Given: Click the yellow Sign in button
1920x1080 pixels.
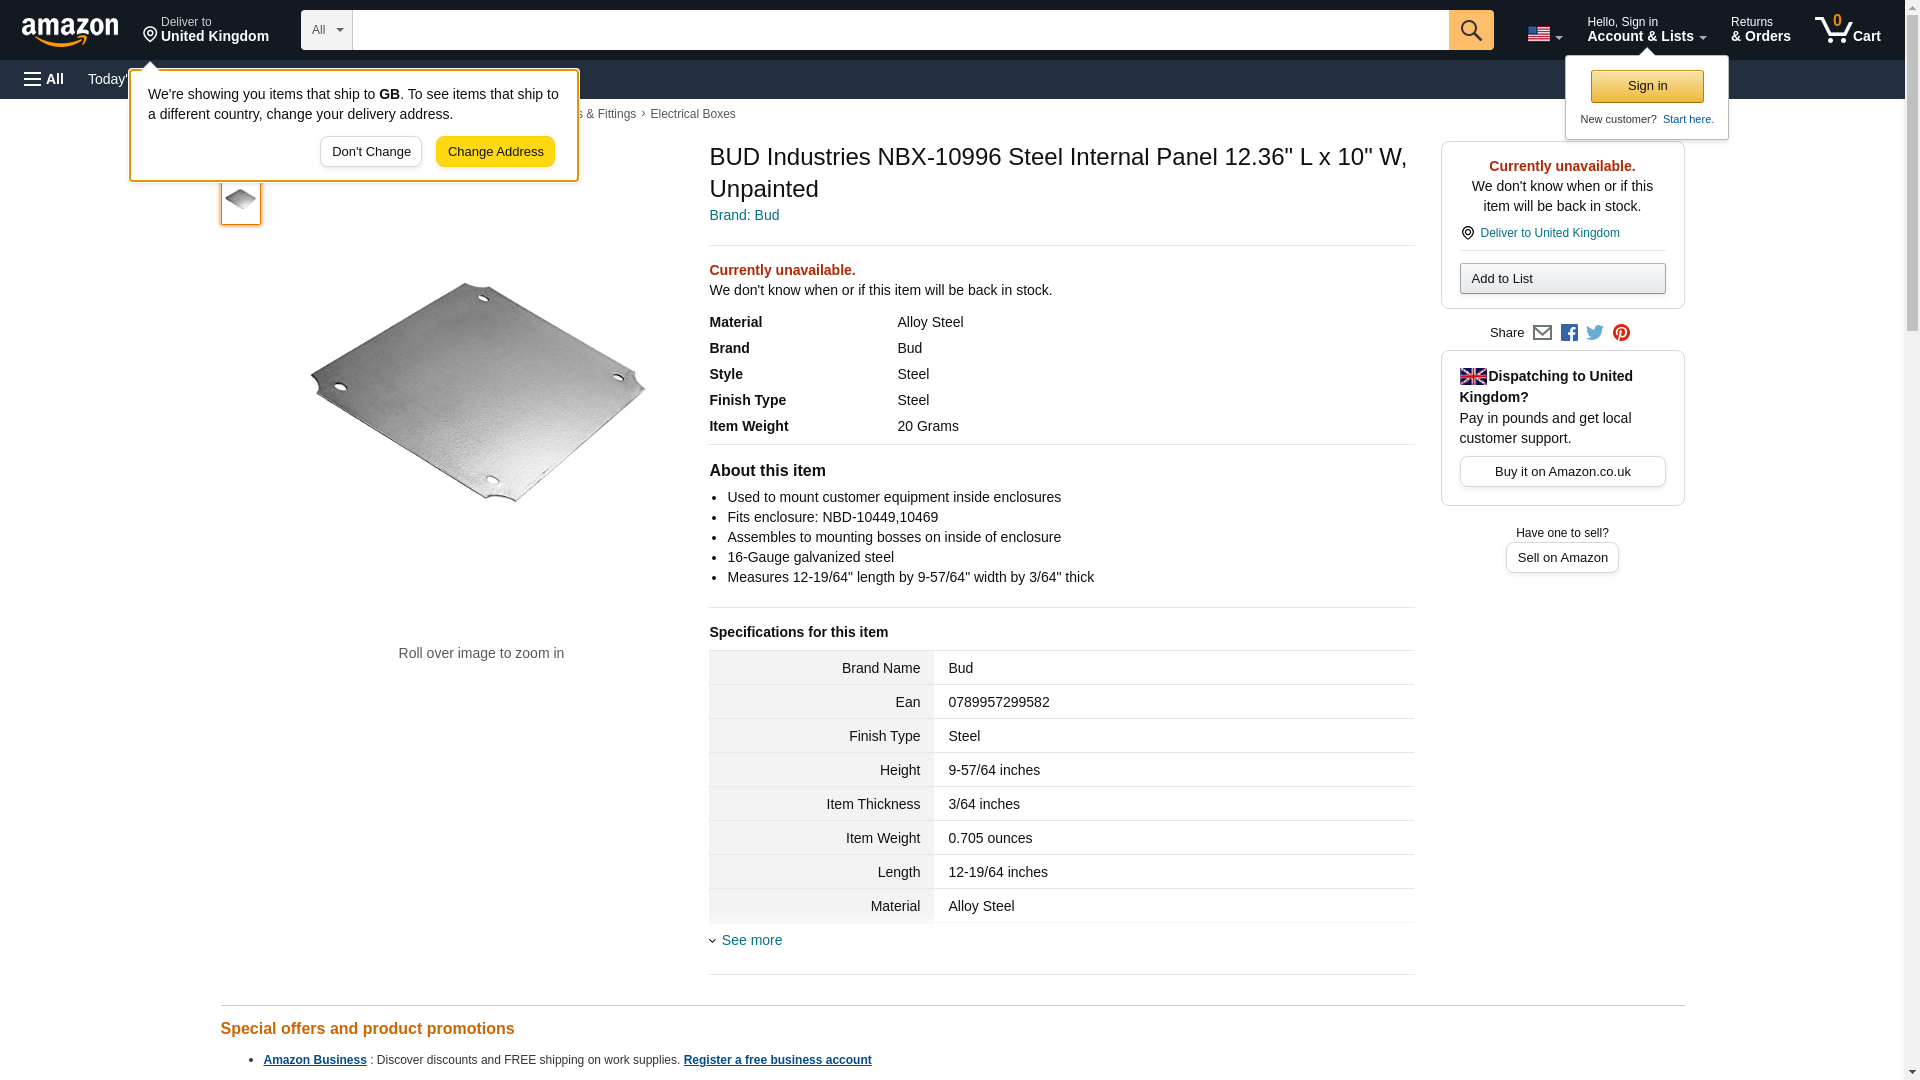Looking at the screenshot, I should click(1647, 86).
